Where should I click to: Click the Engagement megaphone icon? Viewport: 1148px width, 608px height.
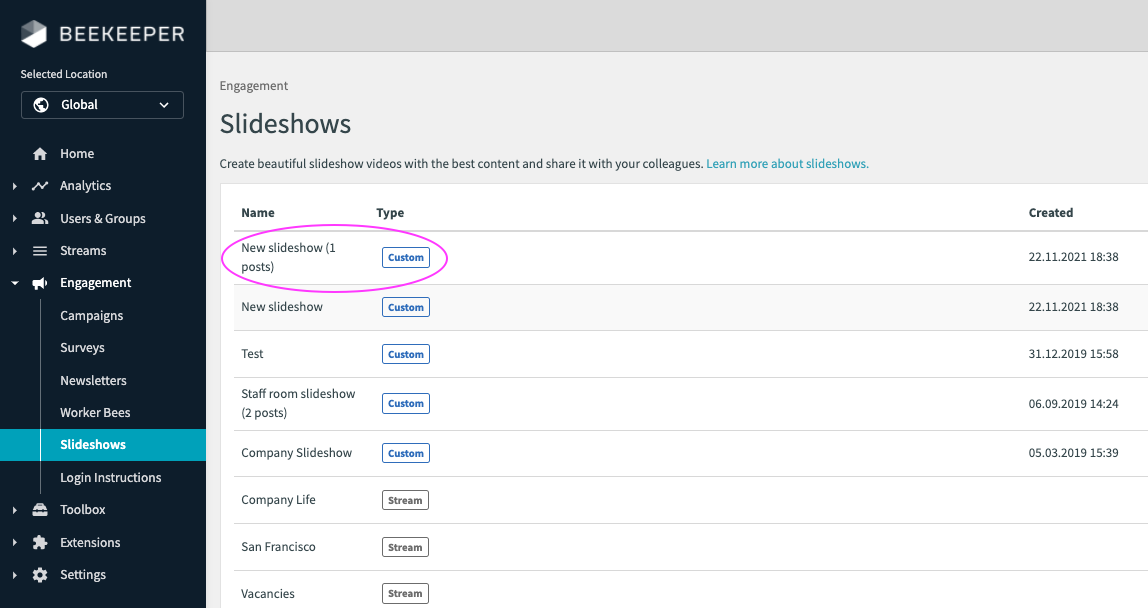pos(40,283)
